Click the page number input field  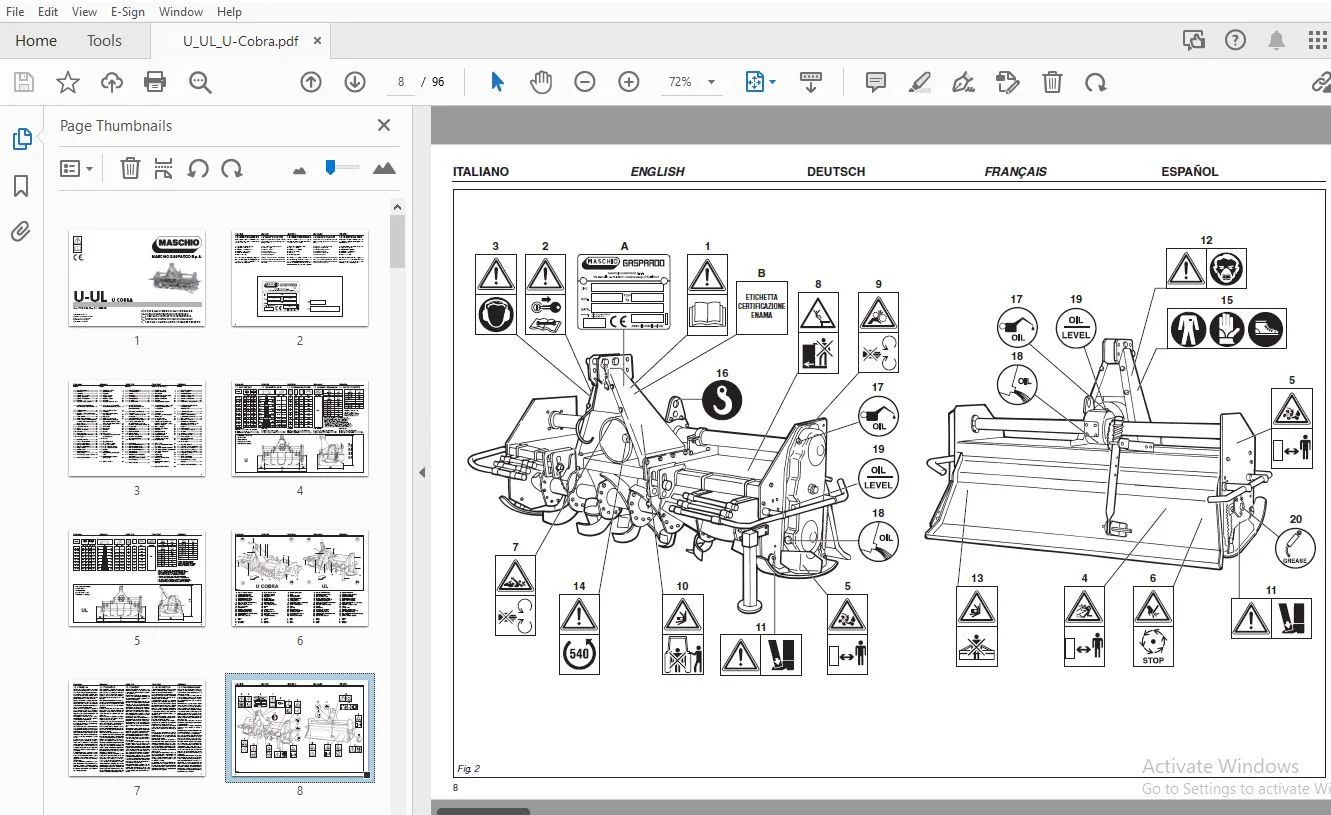pos(400,82)
